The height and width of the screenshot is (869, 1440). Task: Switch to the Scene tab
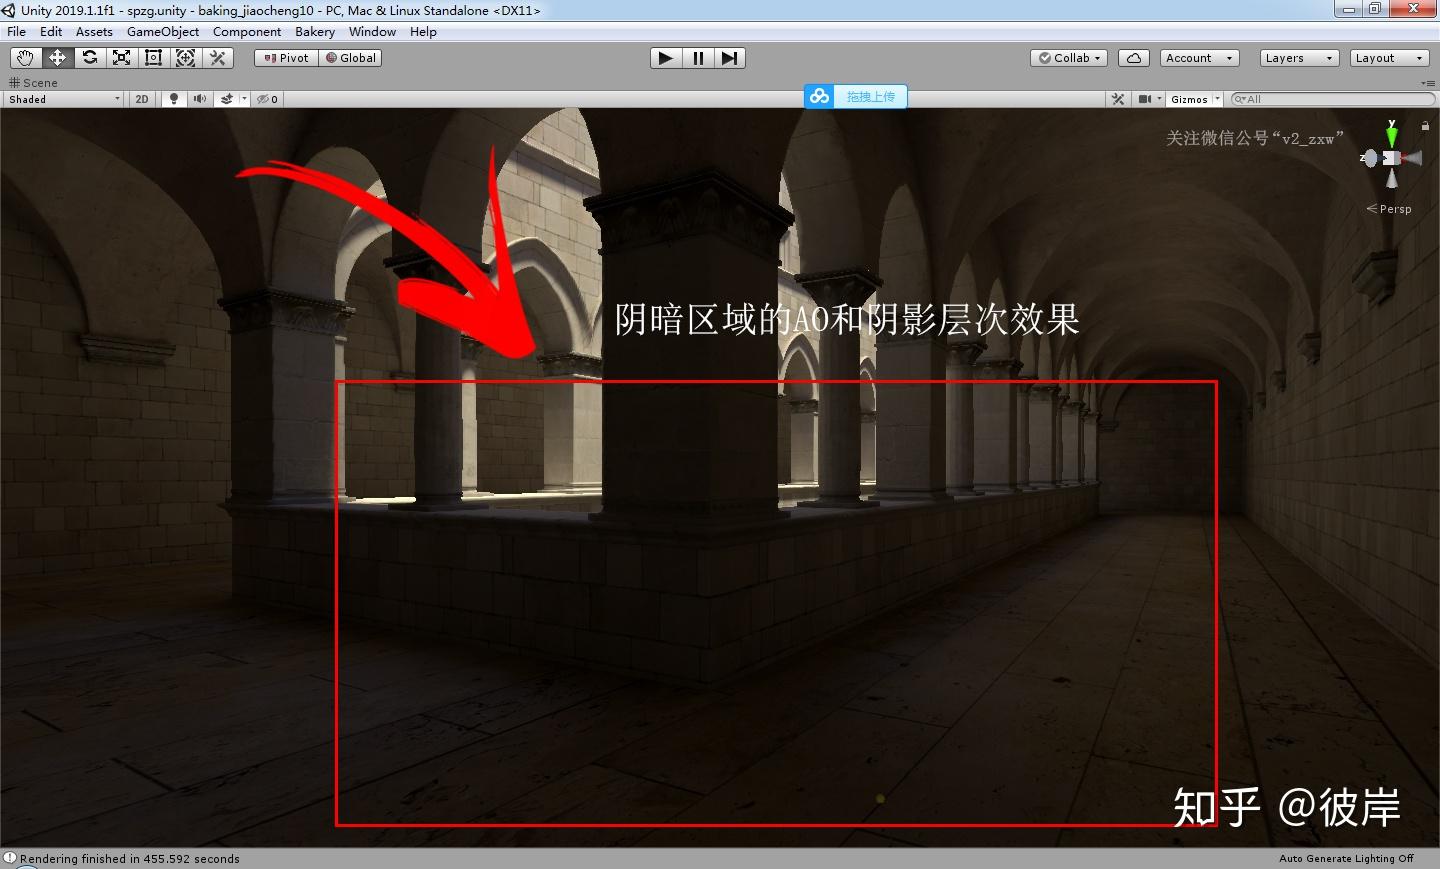click(x=34, y=83)
